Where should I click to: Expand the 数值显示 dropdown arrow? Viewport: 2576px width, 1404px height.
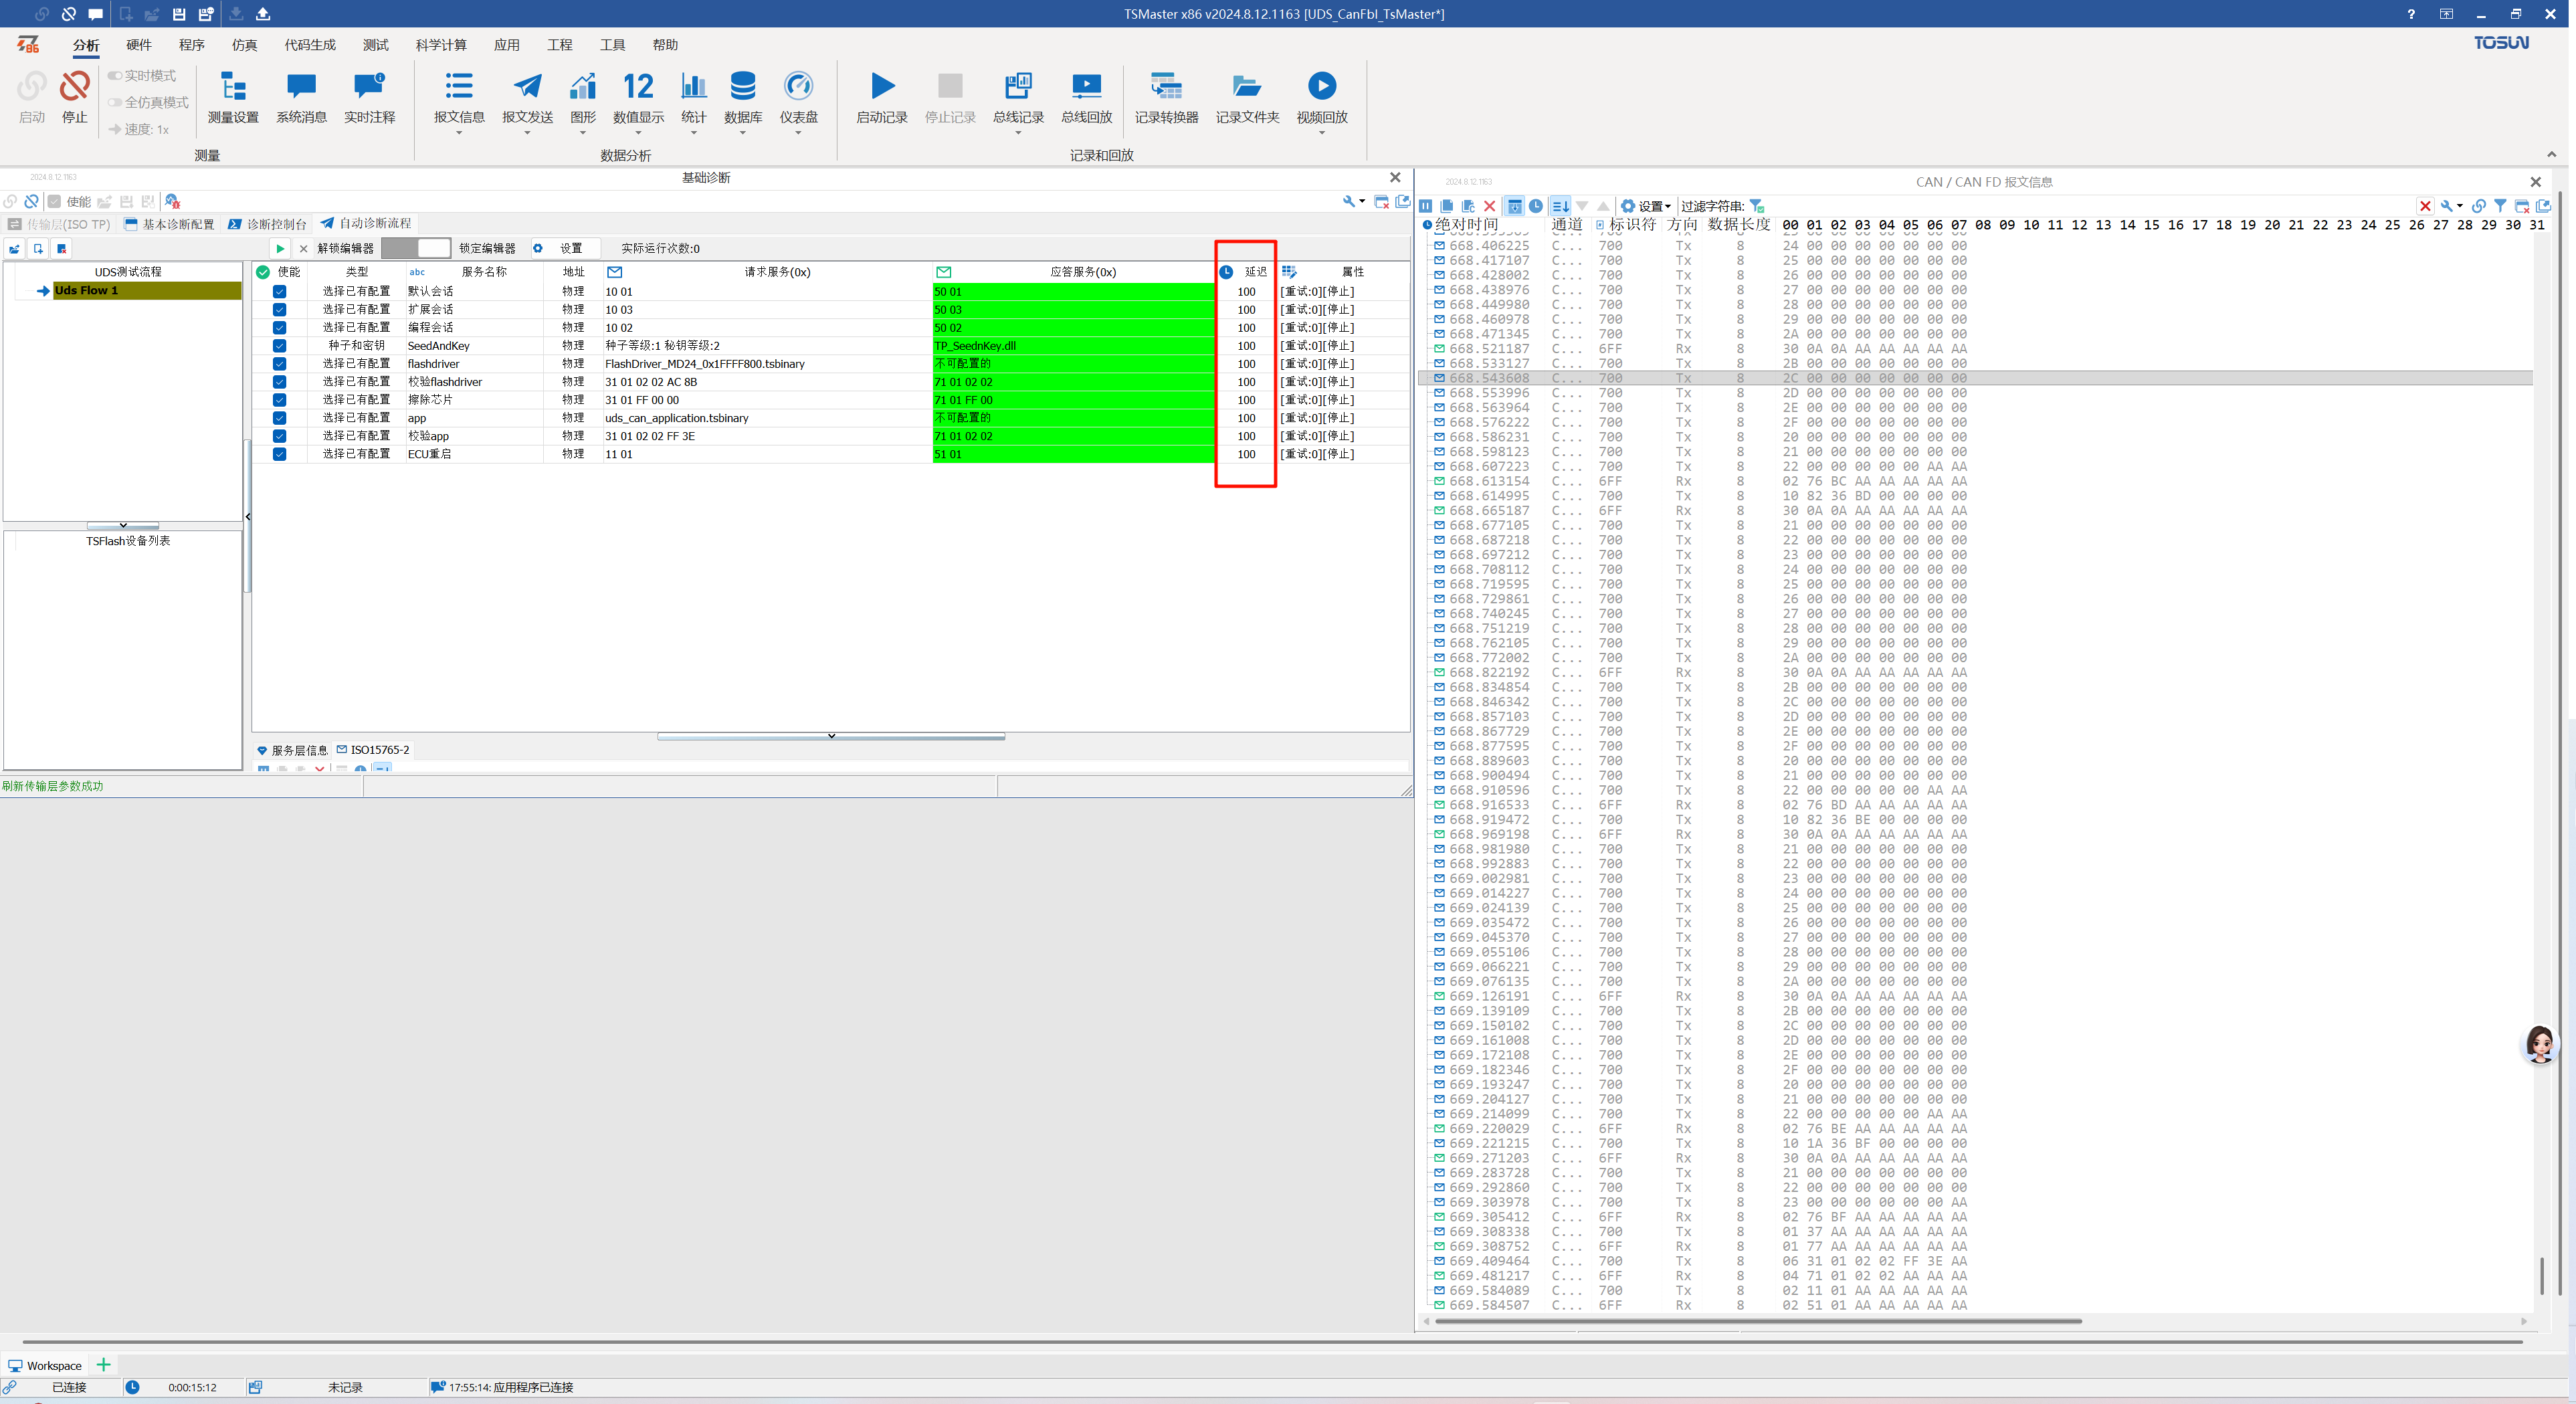coord(638,133)
